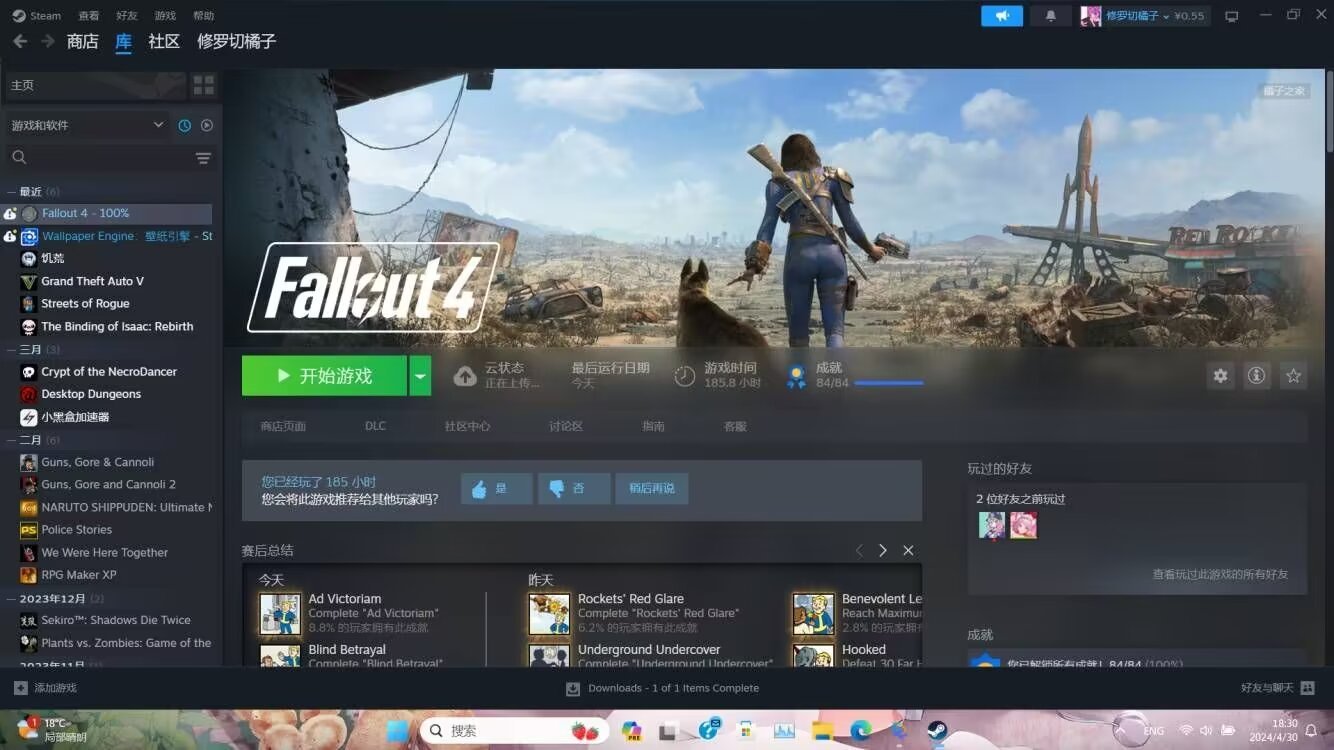Click the first friend avatar
Viewport: 1334px width, 750px height.
click(x=991, y=525)
